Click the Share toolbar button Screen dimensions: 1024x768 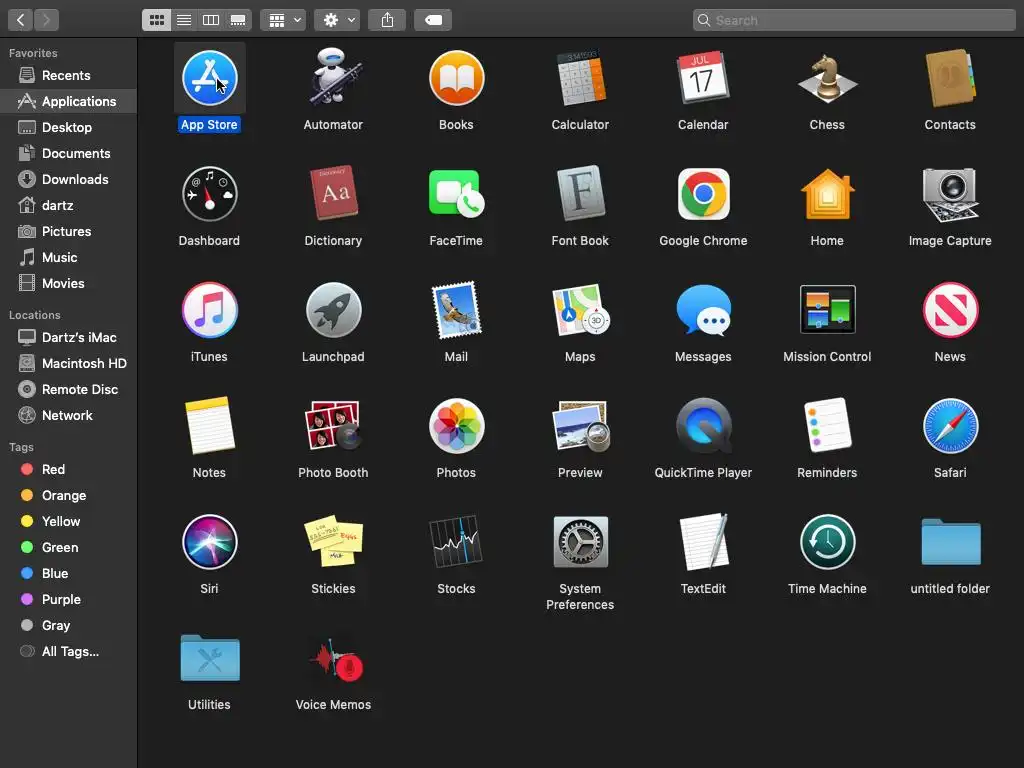(x=387, y=20)
